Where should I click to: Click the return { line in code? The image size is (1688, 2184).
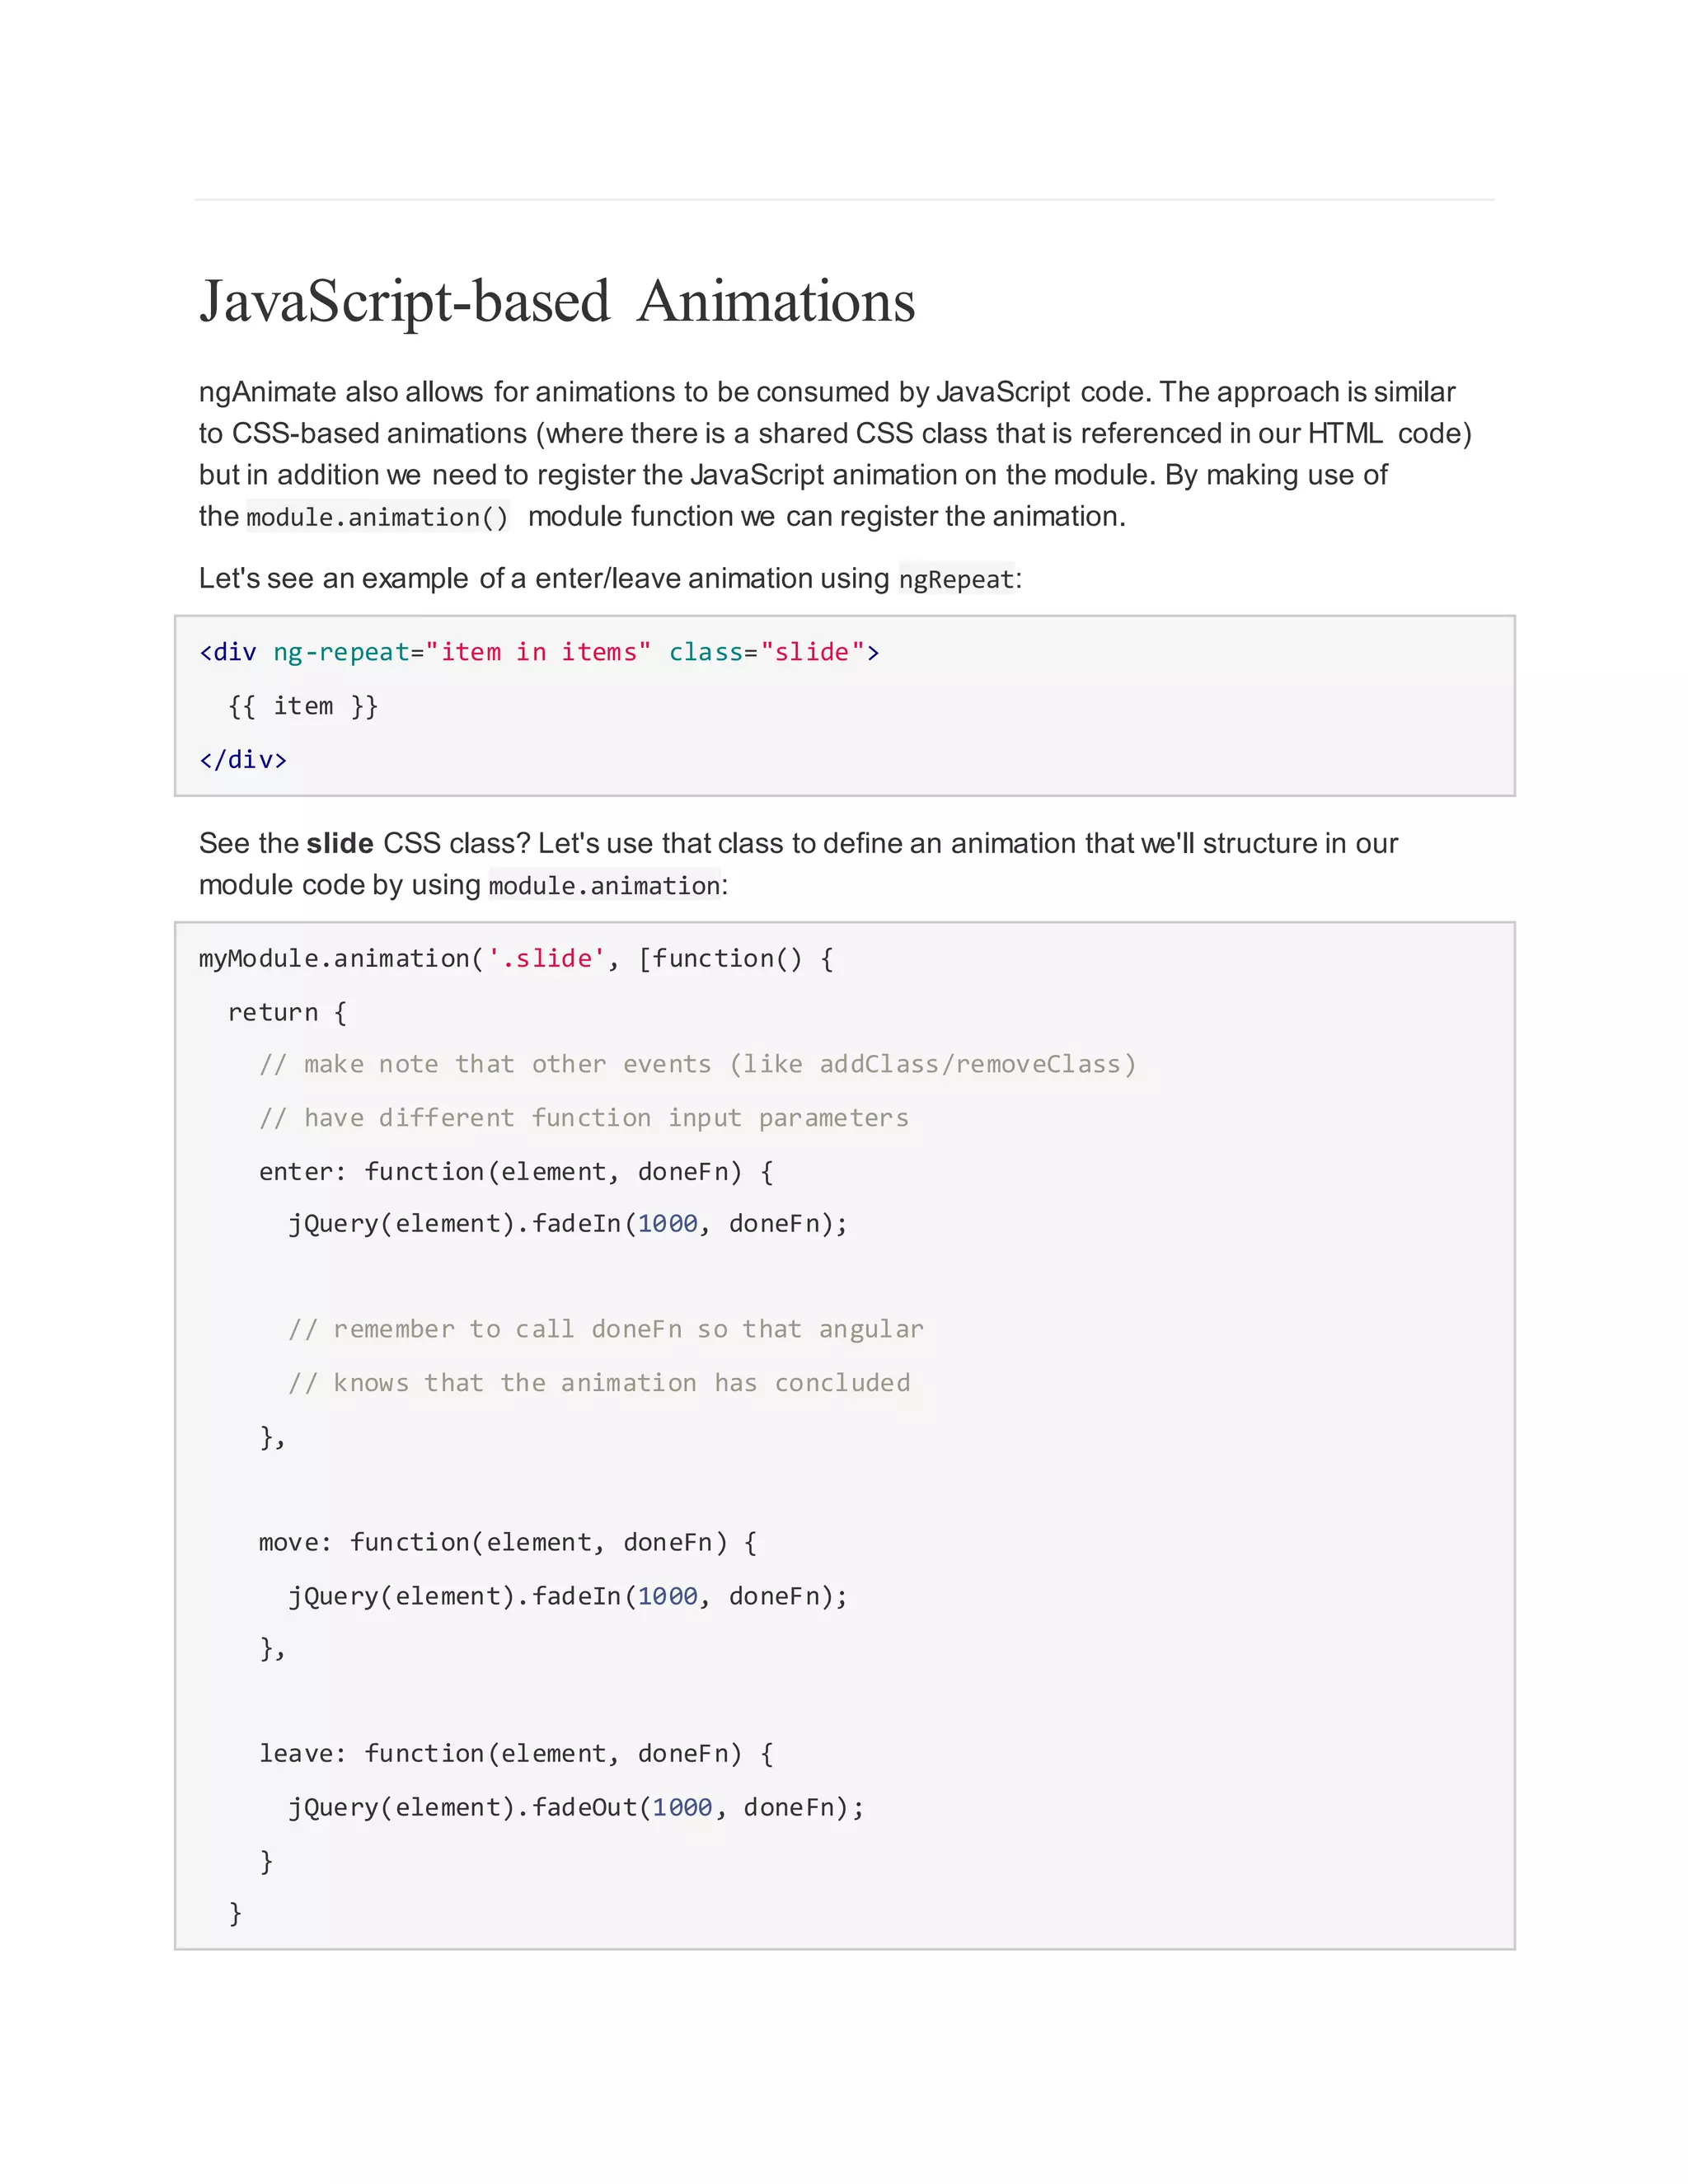287,1012
